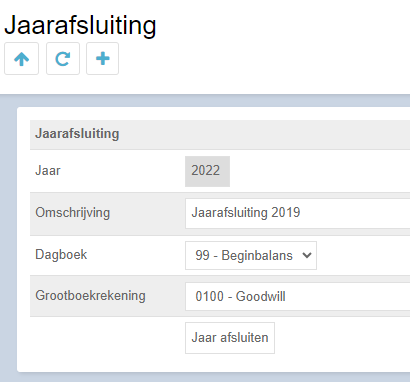Click the large Jaarafsluiting page title
The image size is (410, 382).
(x=80, y=25)
